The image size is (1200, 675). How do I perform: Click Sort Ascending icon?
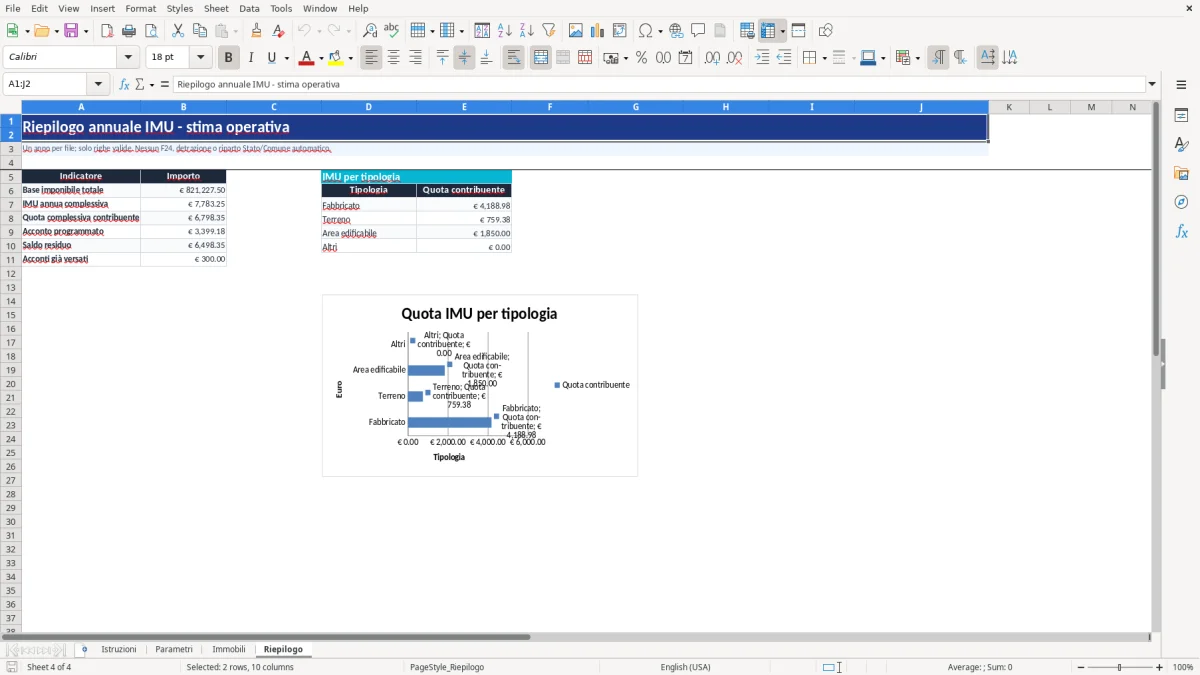coord(505,31)
